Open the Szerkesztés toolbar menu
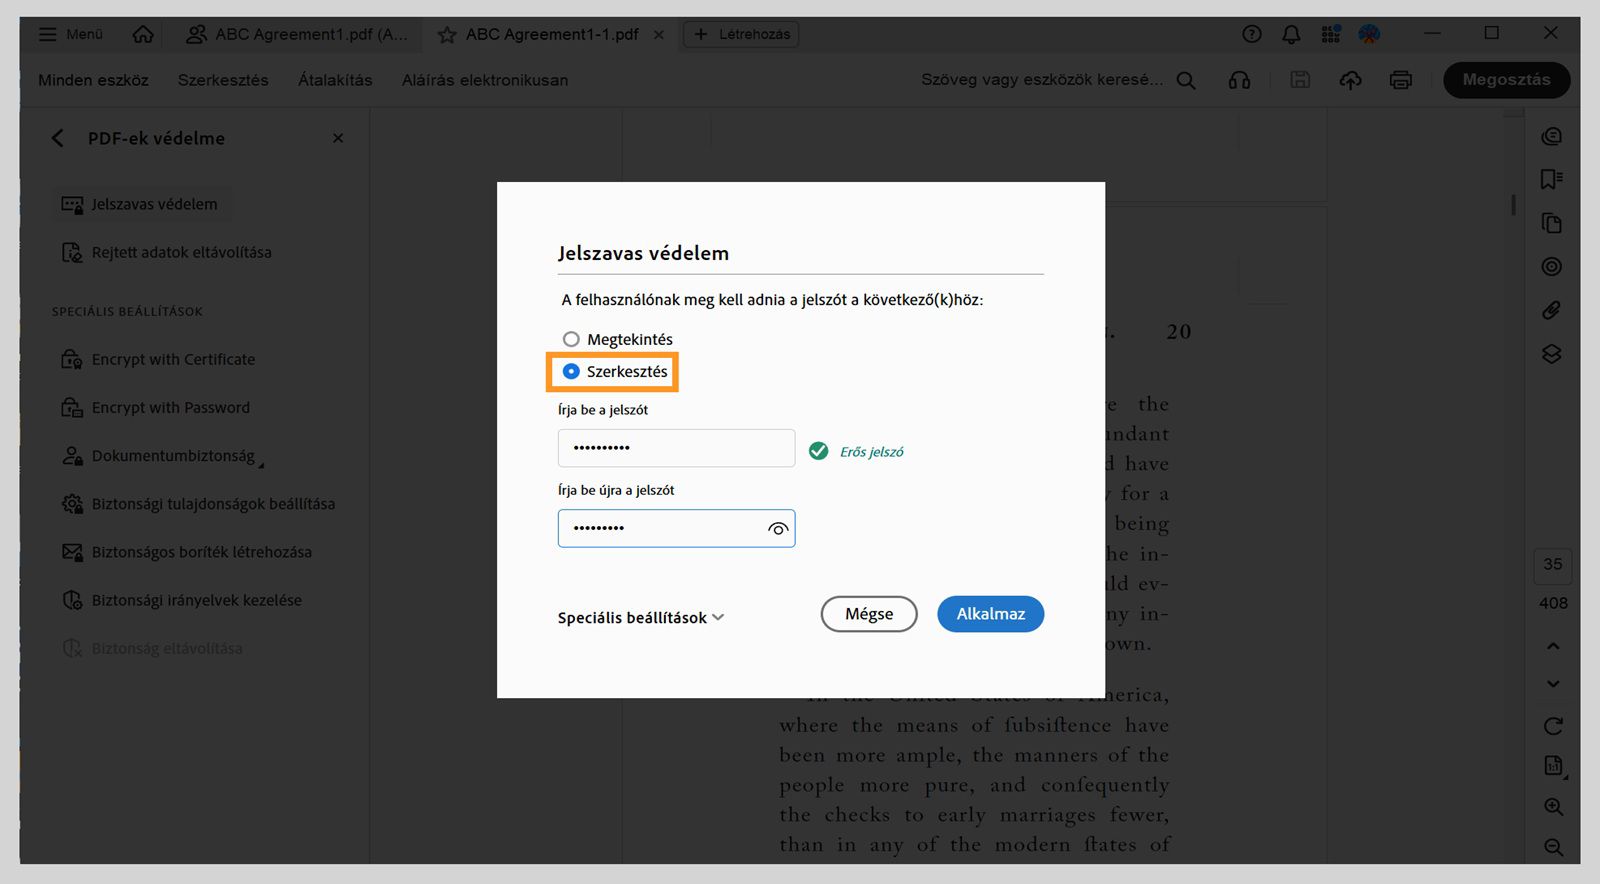Screen dimensions: 1600x884 (x=223, y=80)
